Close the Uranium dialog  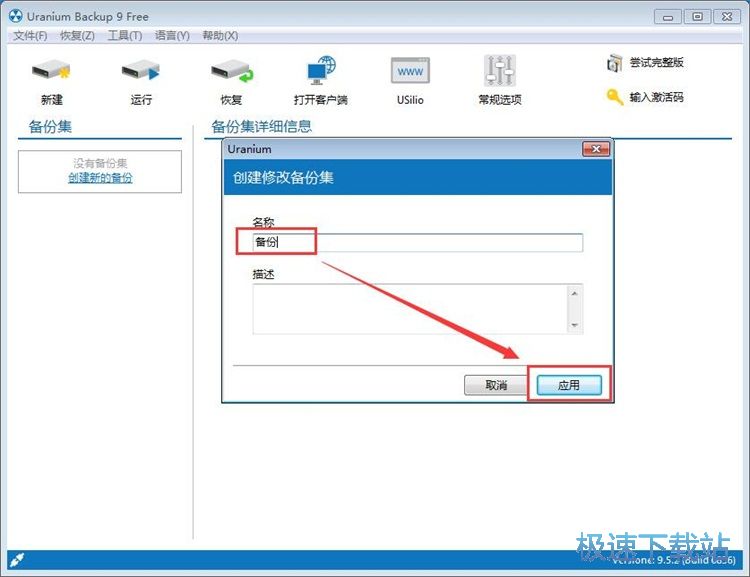click(x=596, y=149)
